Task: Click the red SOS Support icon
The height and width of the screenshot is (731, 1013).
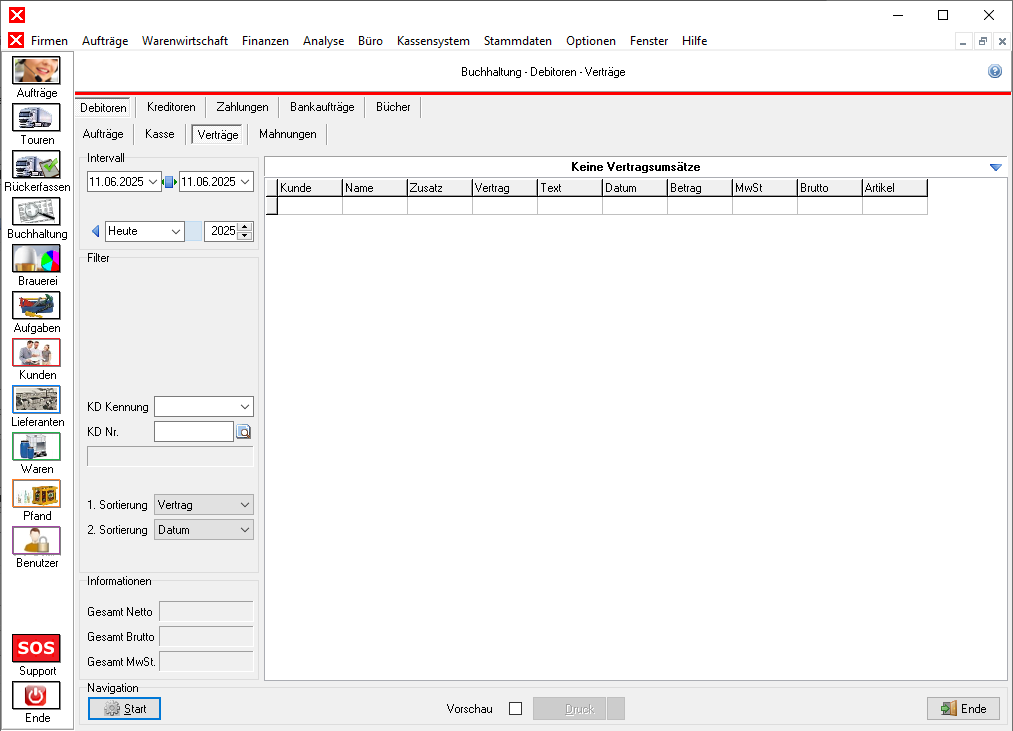Action: (x=36, y=648)
